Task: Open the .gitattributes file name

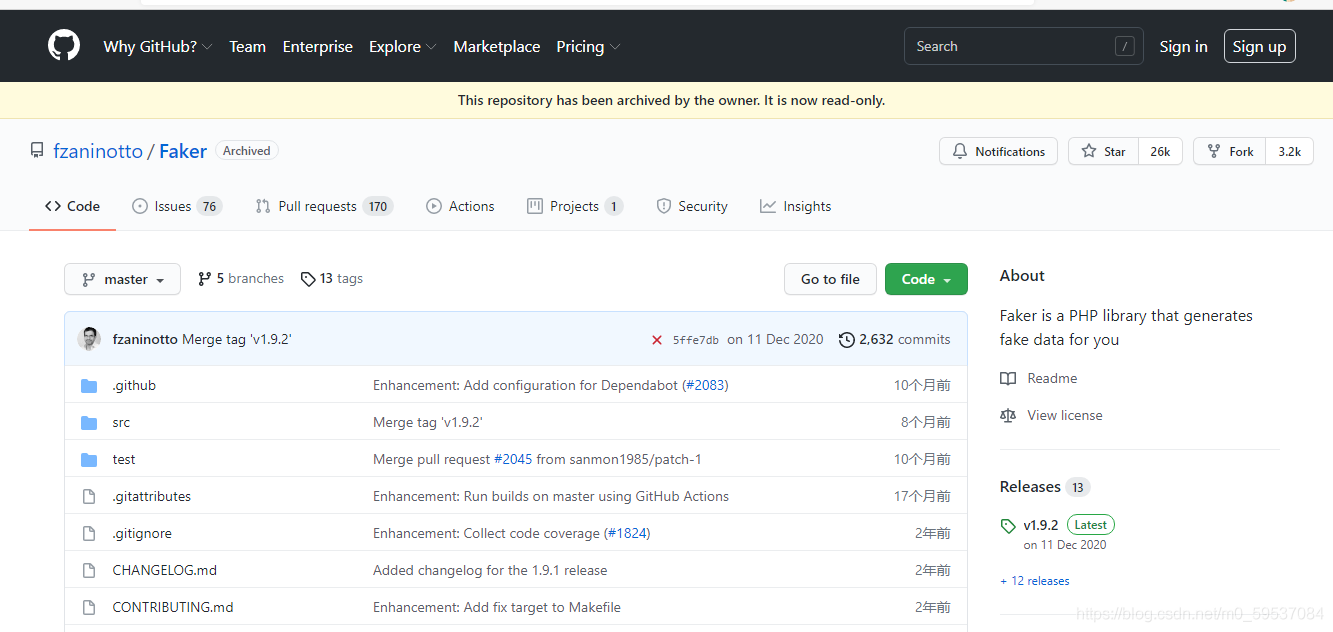Action: click(151, 497)
